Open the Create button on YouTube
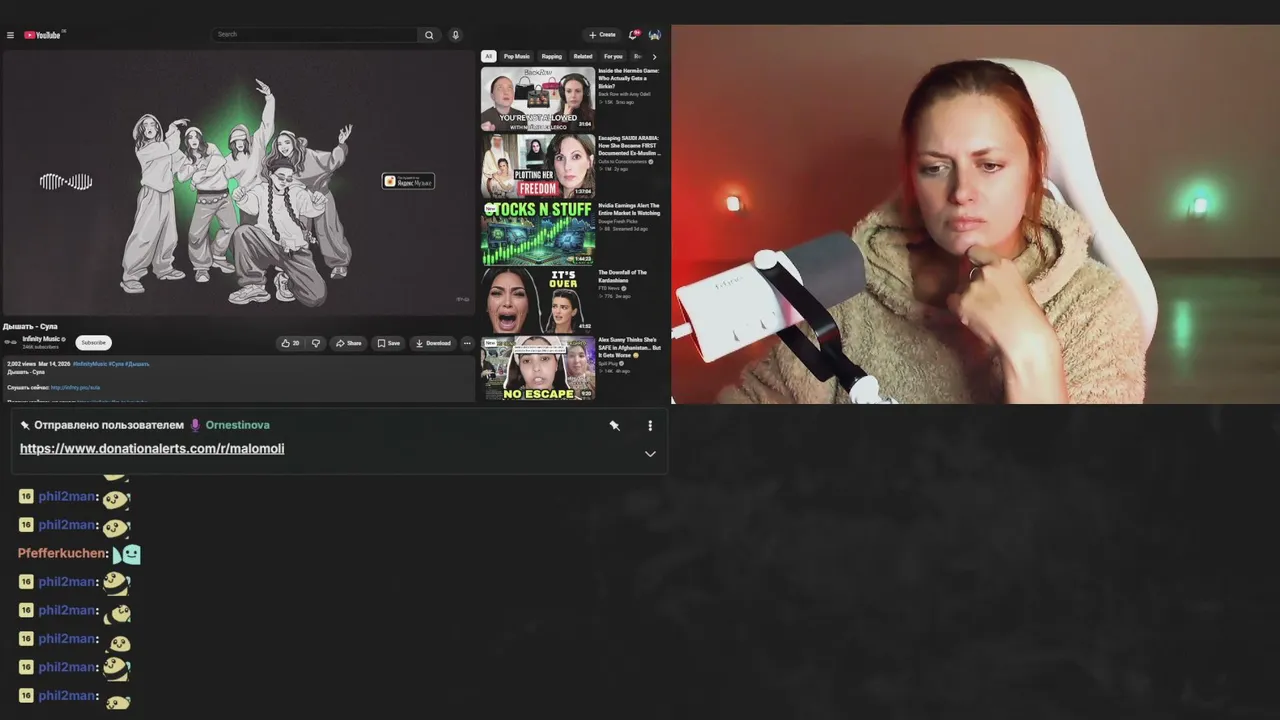Viewport: 1280px width, 720px height. click(x=602, y=35)
